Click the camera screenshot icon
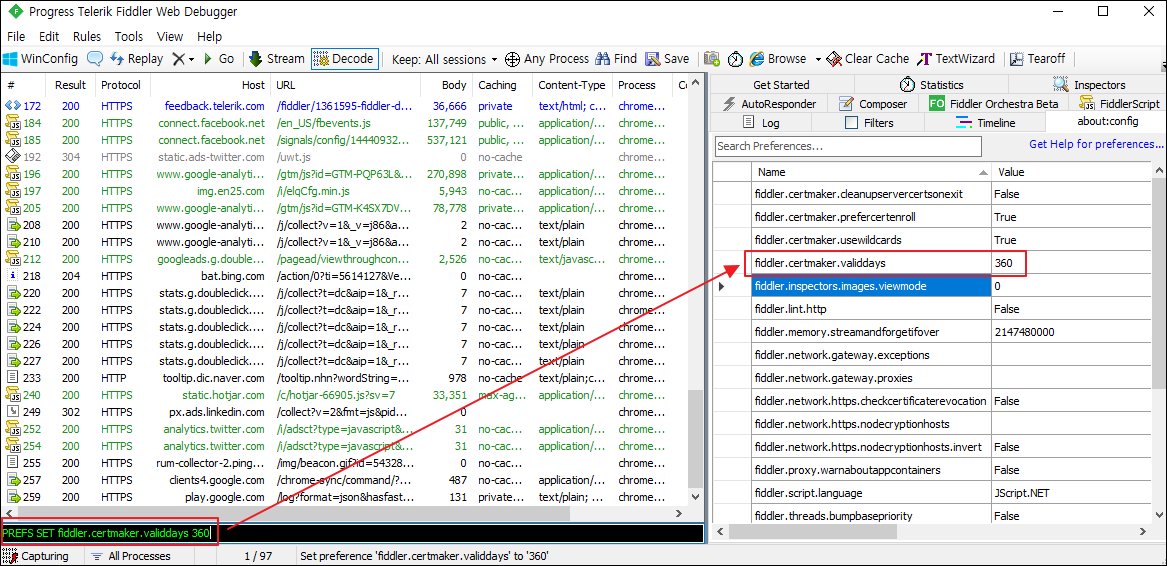The height and width of the screenshot is (566, 1167). click(x=712, y=59)
